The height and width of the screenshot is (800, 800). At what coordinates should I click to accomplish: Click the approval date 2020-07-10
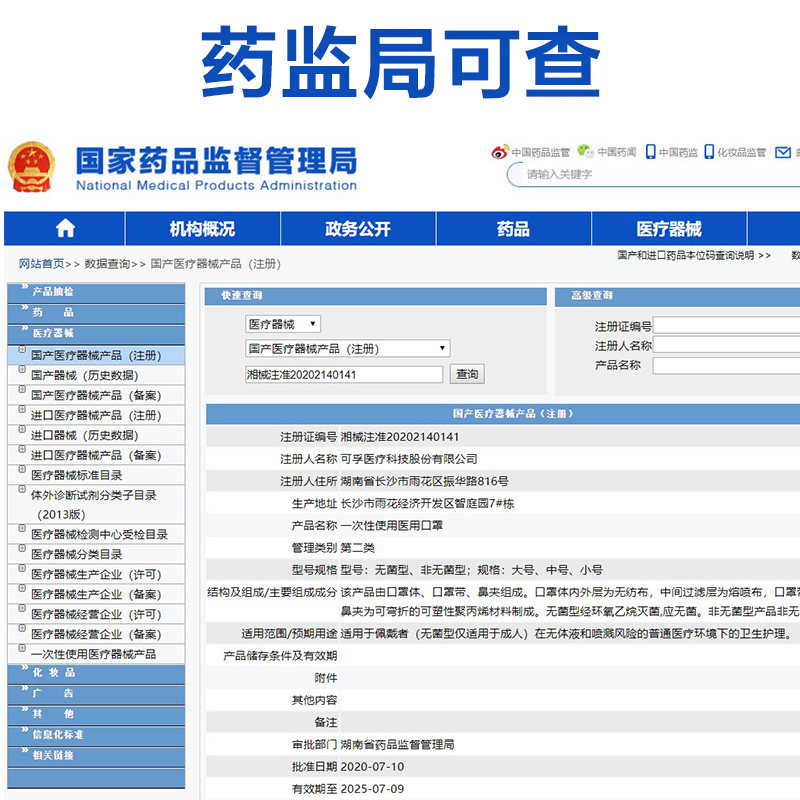click(372, 767)
